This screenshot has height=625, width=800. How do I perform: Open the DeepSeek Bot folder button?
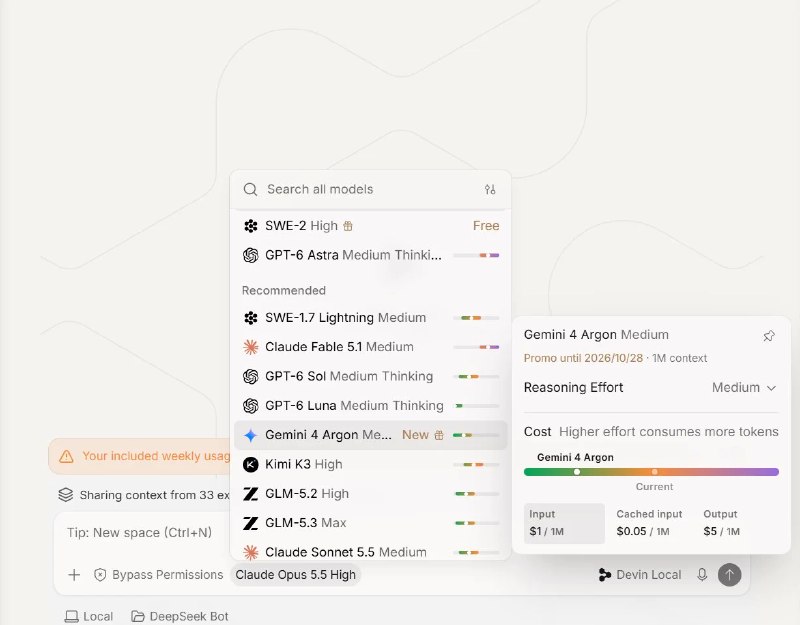tap(180, 616)
